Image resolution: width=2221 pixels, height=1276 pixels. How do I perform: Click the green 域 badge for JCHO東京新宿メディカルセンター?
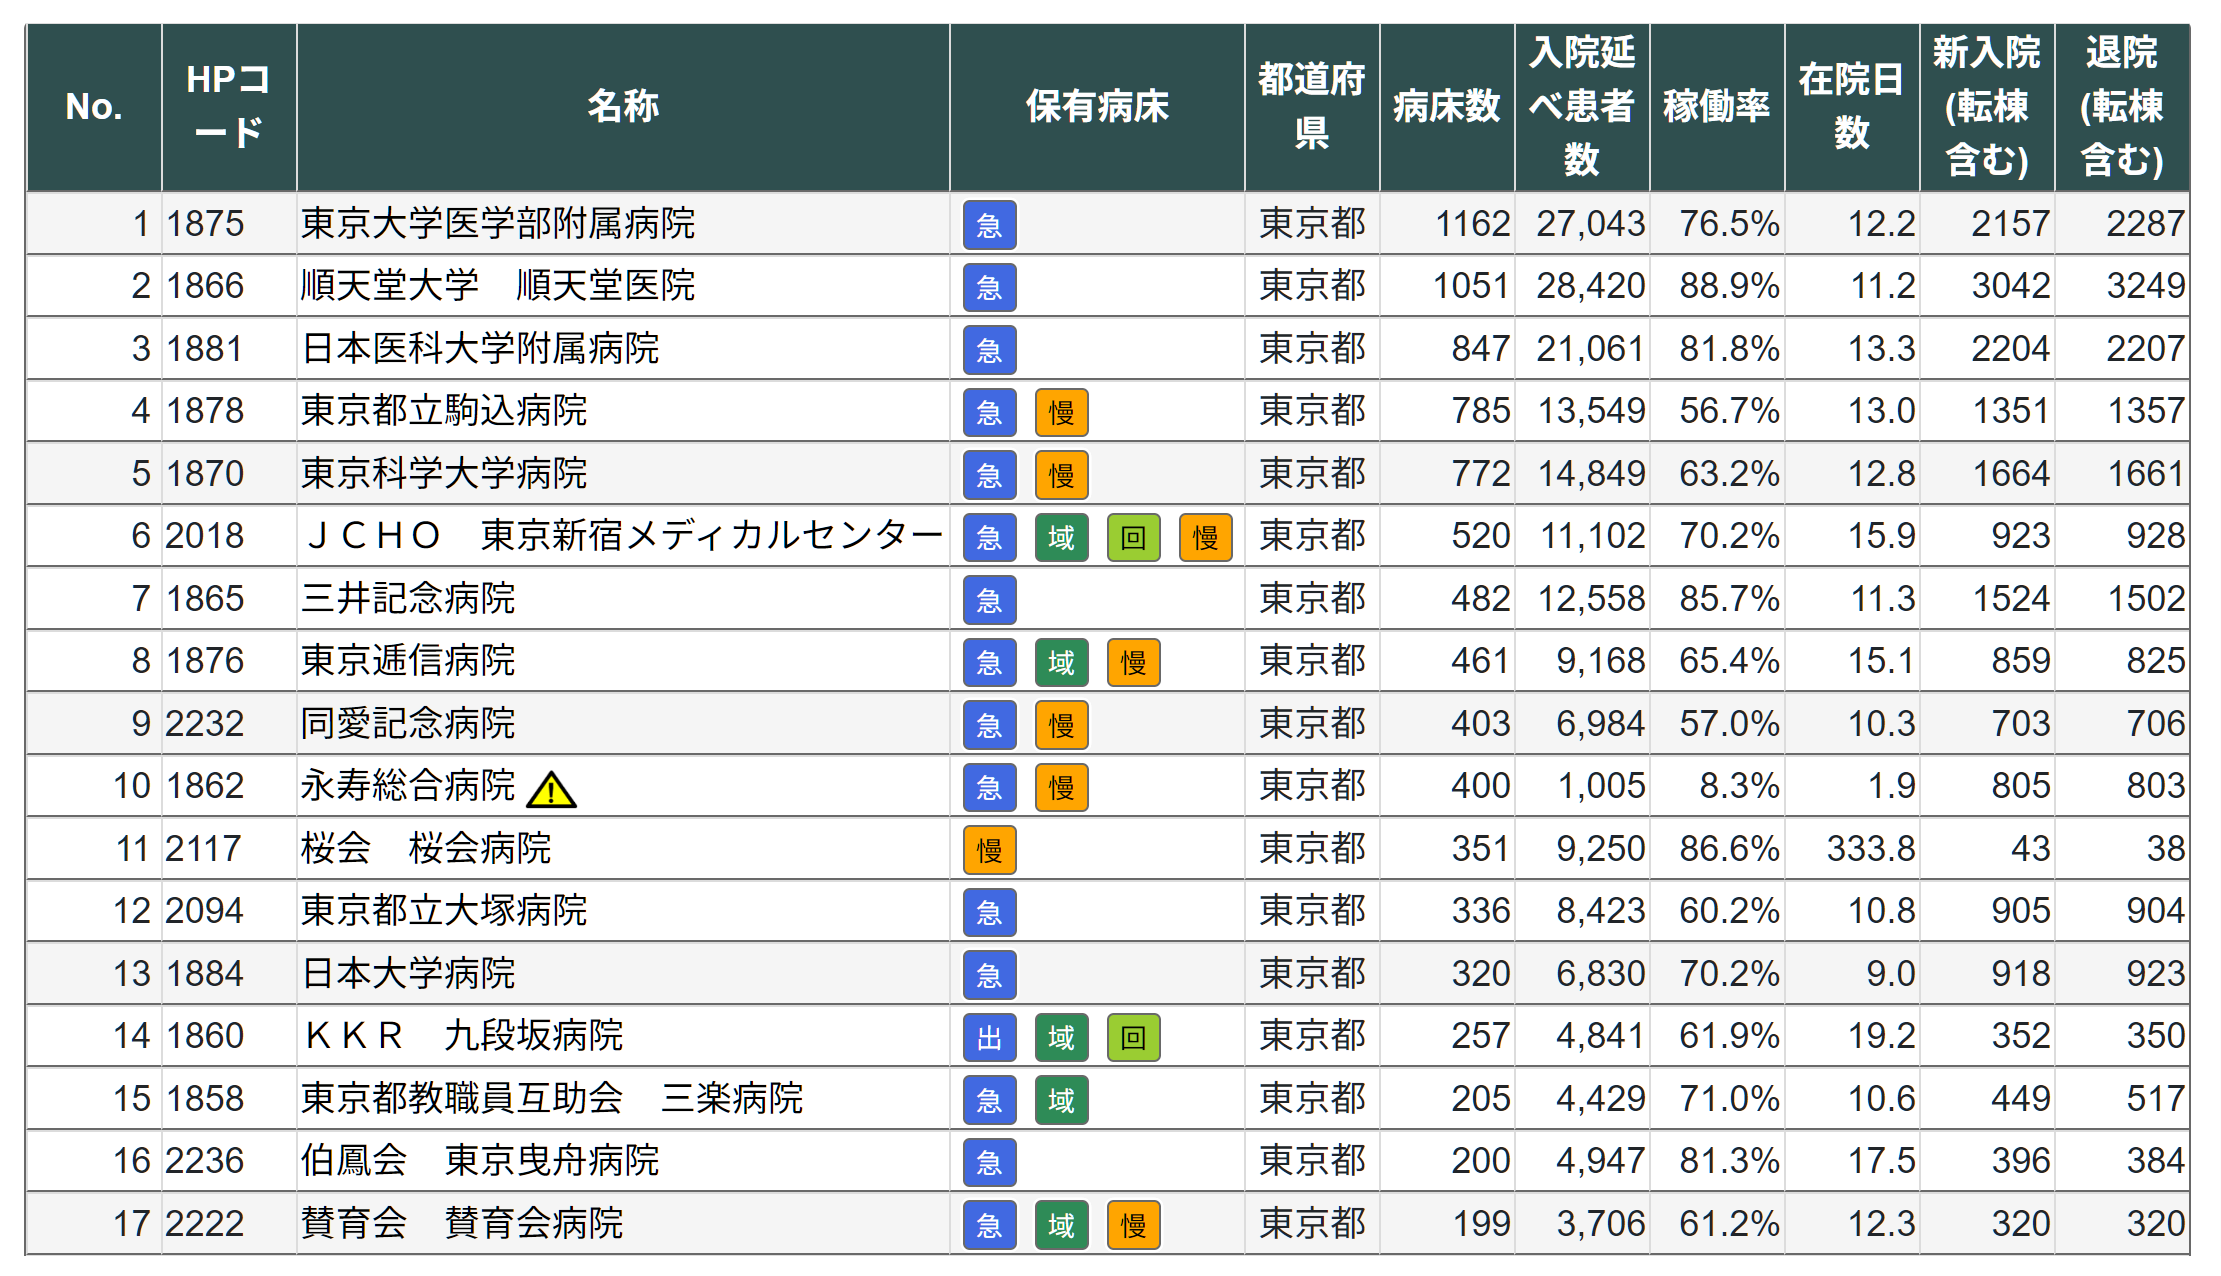pos(1061,538)
